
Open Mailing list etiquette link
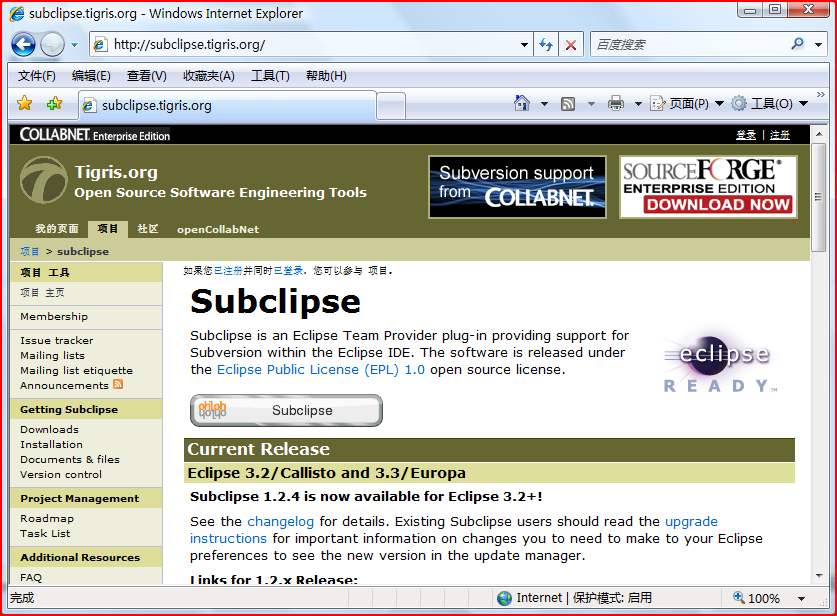point(76,370)
